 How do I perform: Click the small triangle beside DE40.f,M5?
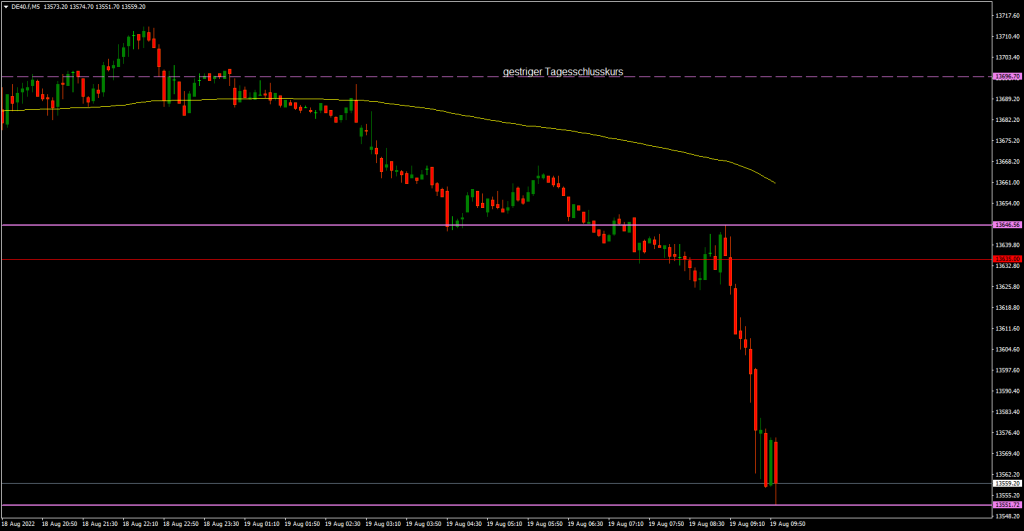(x=6, y=6)
